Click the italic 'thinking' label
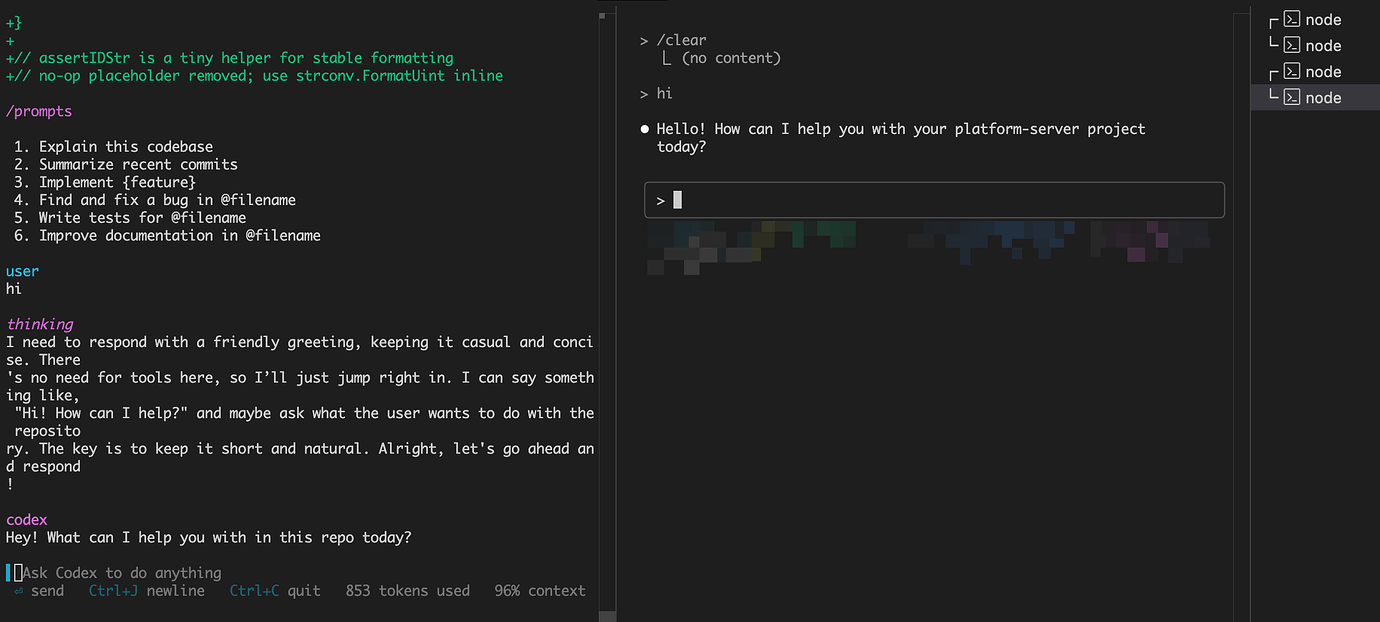The image size is (1380, 622). click(39, 324)
